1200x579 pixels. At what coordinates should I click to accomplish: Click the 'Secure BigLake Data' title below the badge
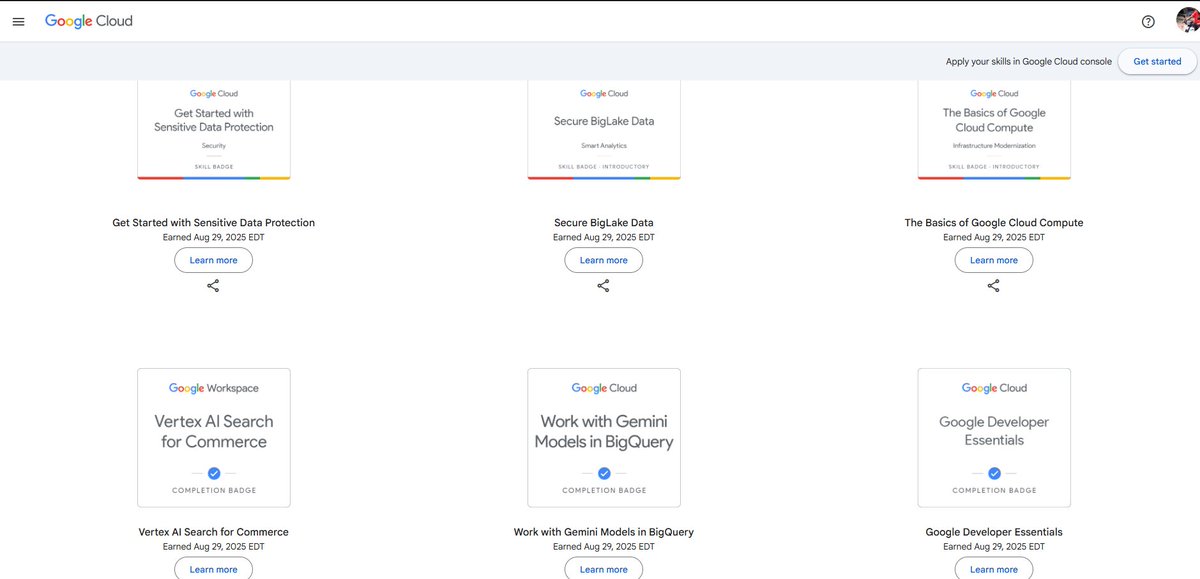pyautogui.click(x=604, y=223)
